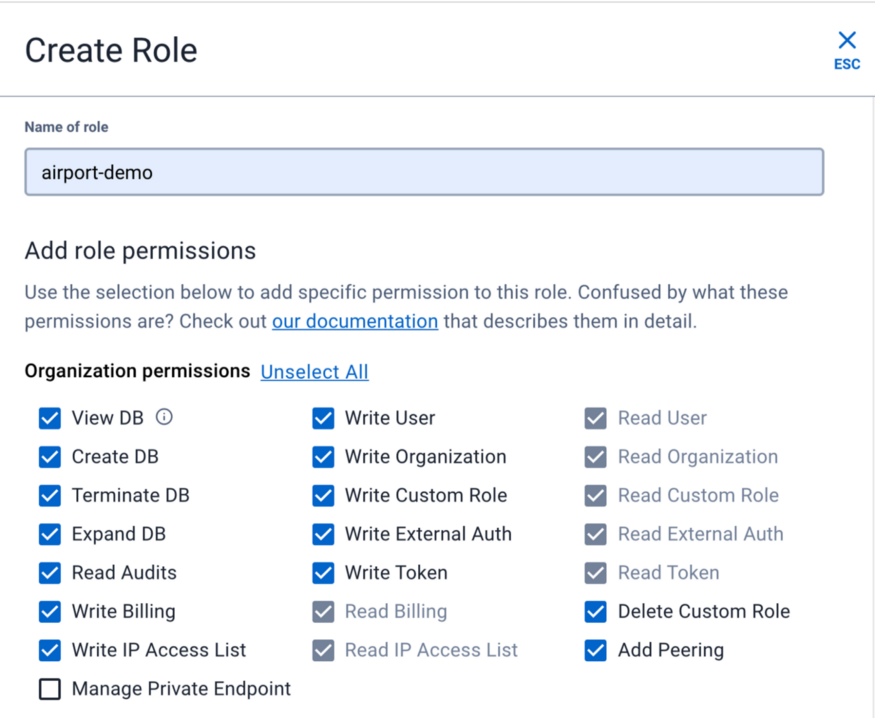This screenshot has width=875, height=718.
Task: Uncheck Write IP Access List checkbox
Action: pyautogui.click(x=50, y=650)
